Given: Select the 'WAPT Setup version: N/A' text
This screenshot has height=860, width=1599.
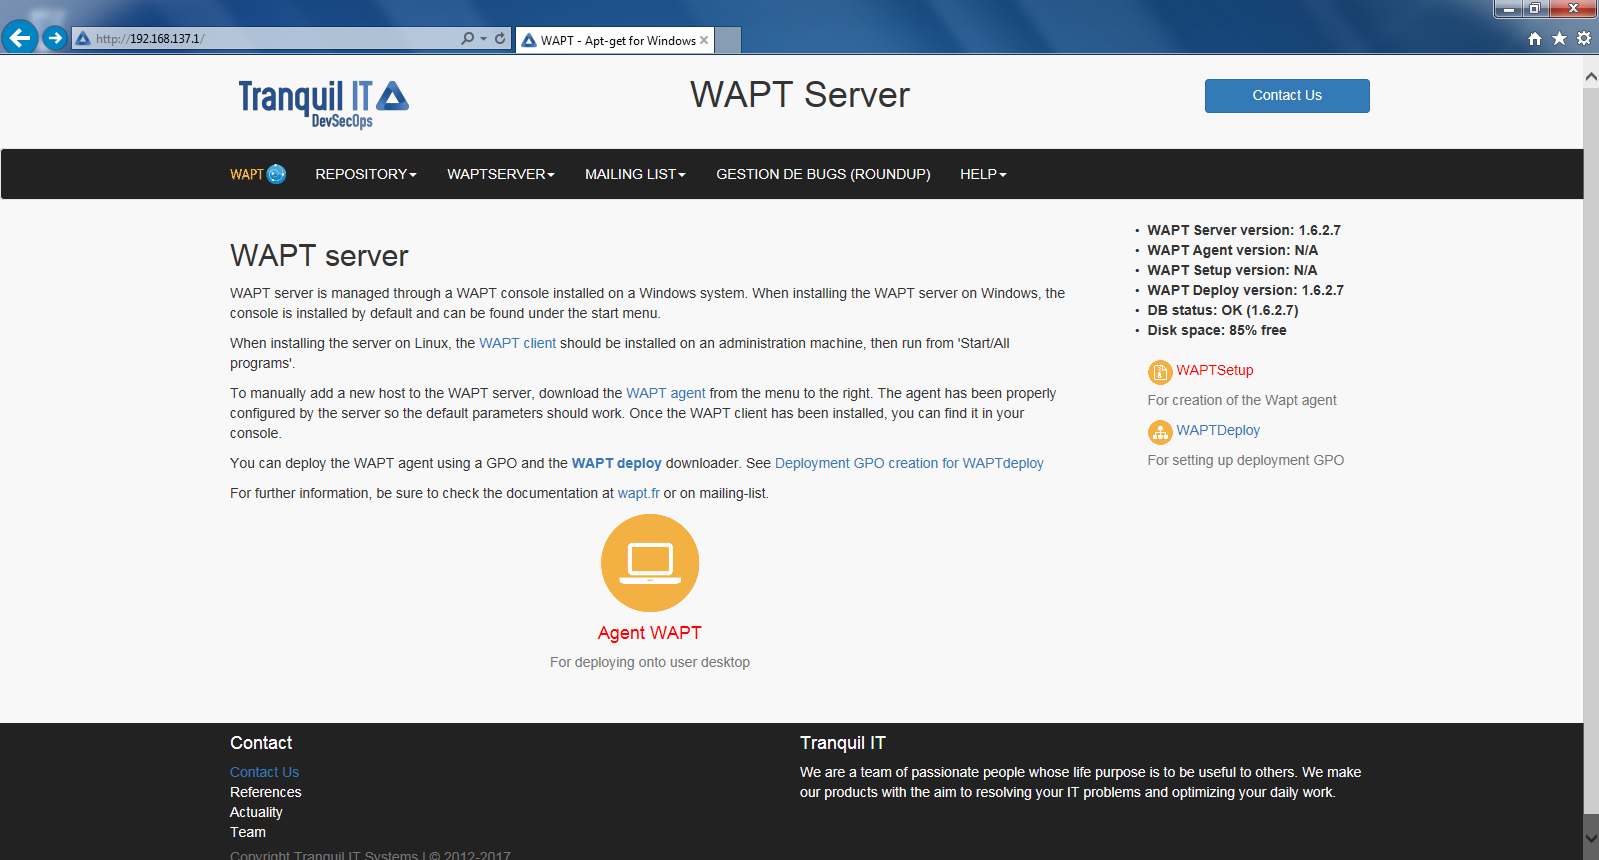Looking at the screenshot, I should (1232, 270).
